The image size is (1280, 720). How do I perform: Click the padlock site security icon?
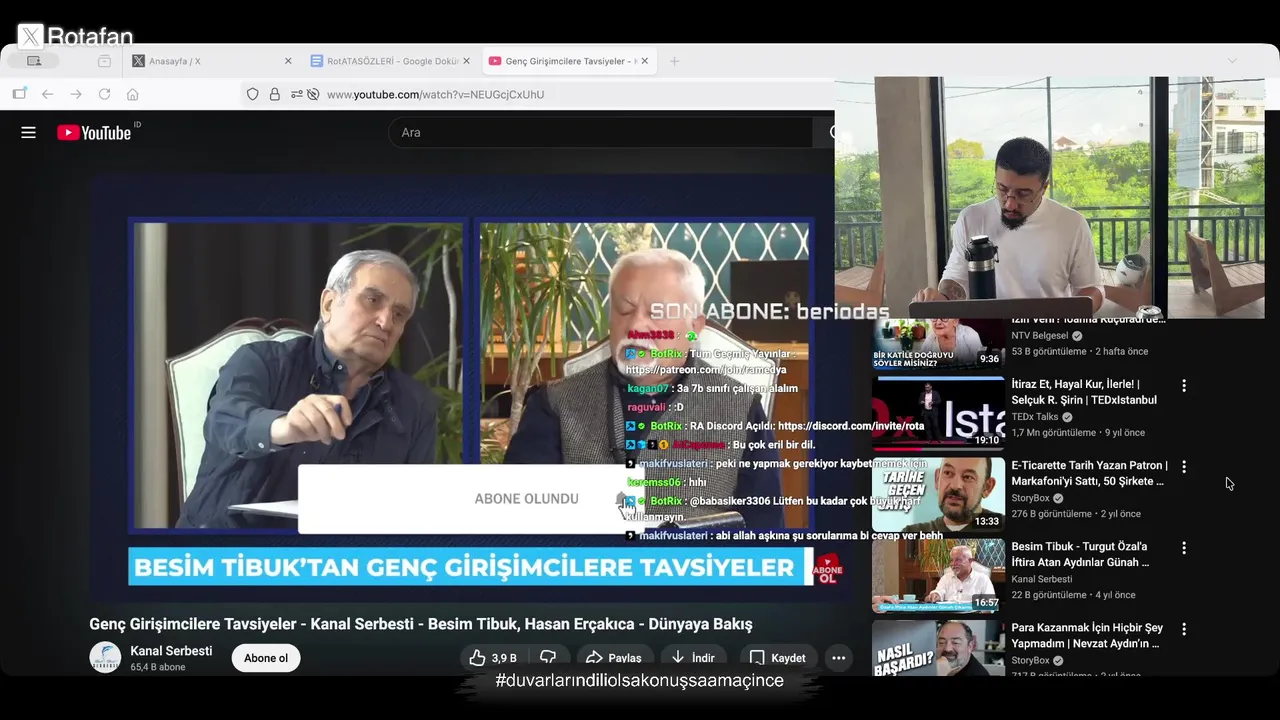(x=274, y=94)
